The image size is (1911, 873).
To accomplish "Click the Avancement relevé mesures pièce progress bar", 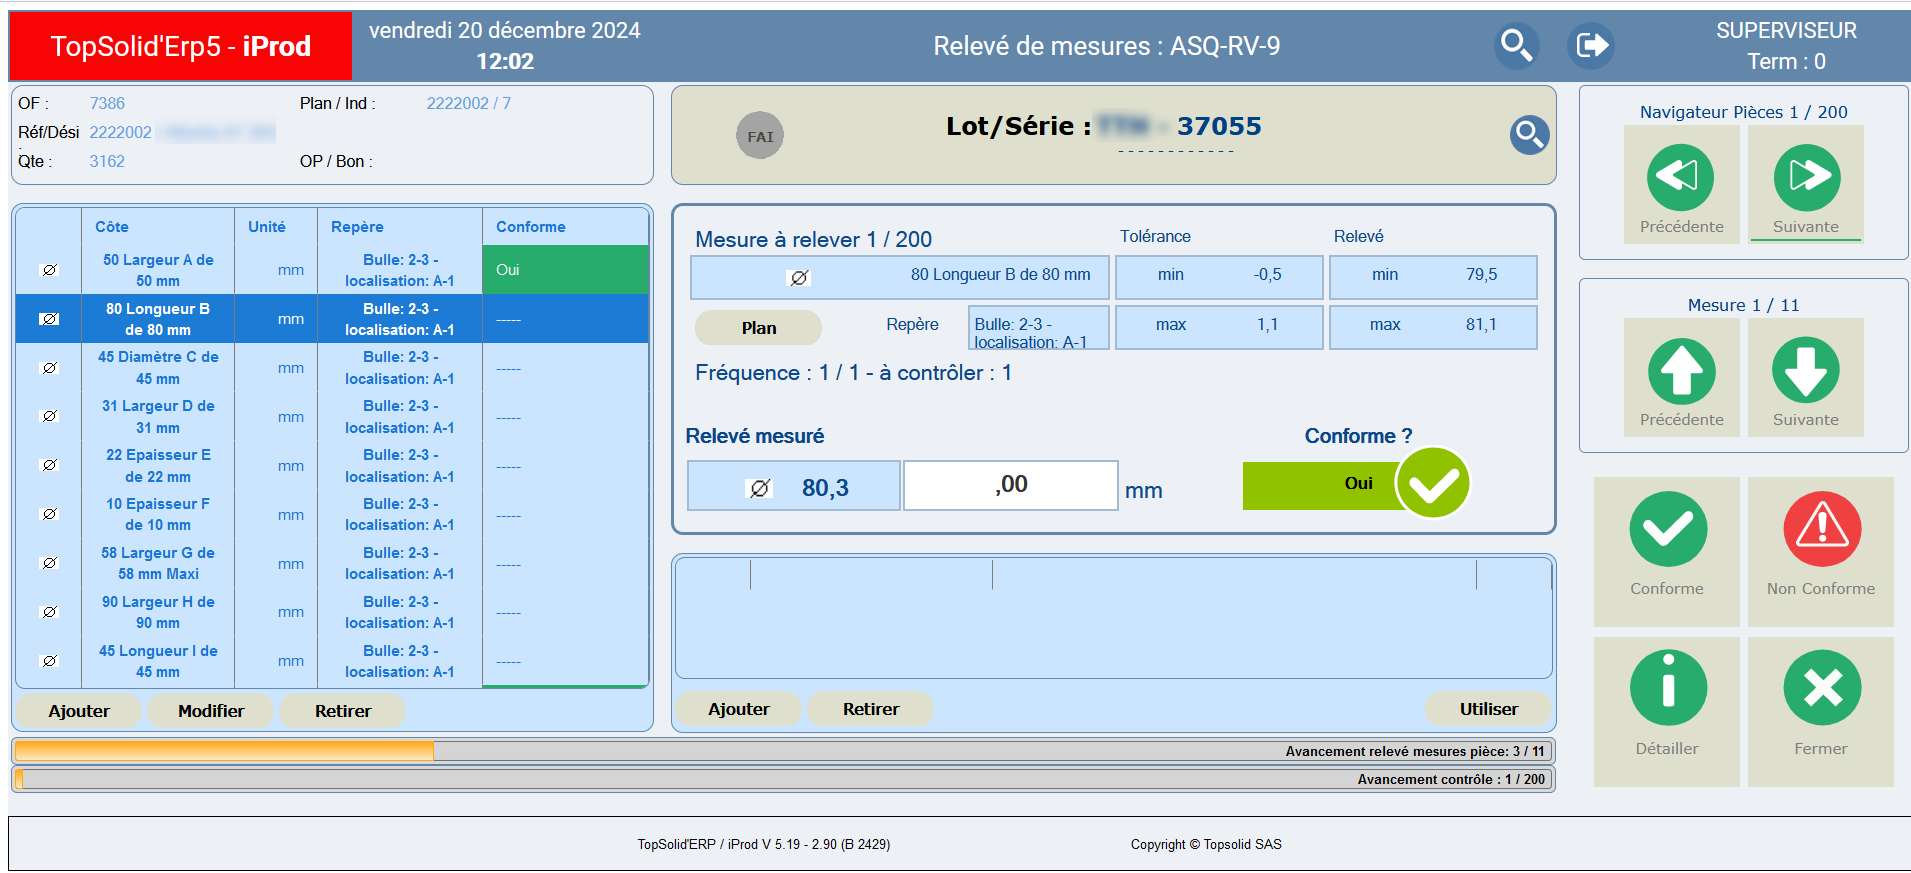I will point(783,751).
